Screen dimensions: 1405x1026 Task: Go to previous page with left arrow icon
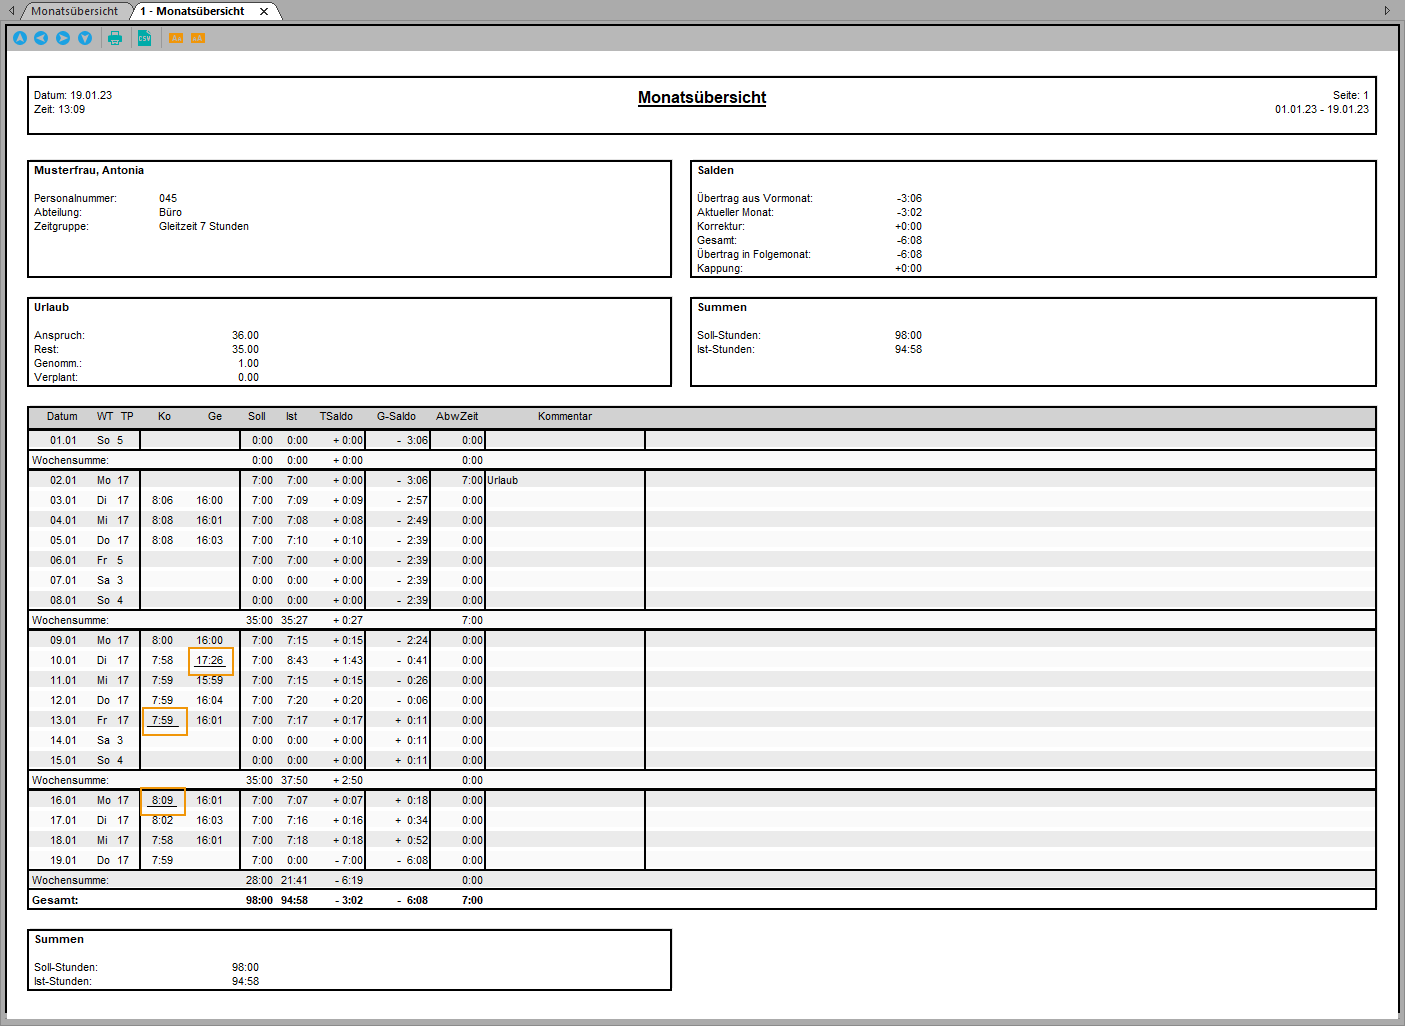[x=41, y=38]
